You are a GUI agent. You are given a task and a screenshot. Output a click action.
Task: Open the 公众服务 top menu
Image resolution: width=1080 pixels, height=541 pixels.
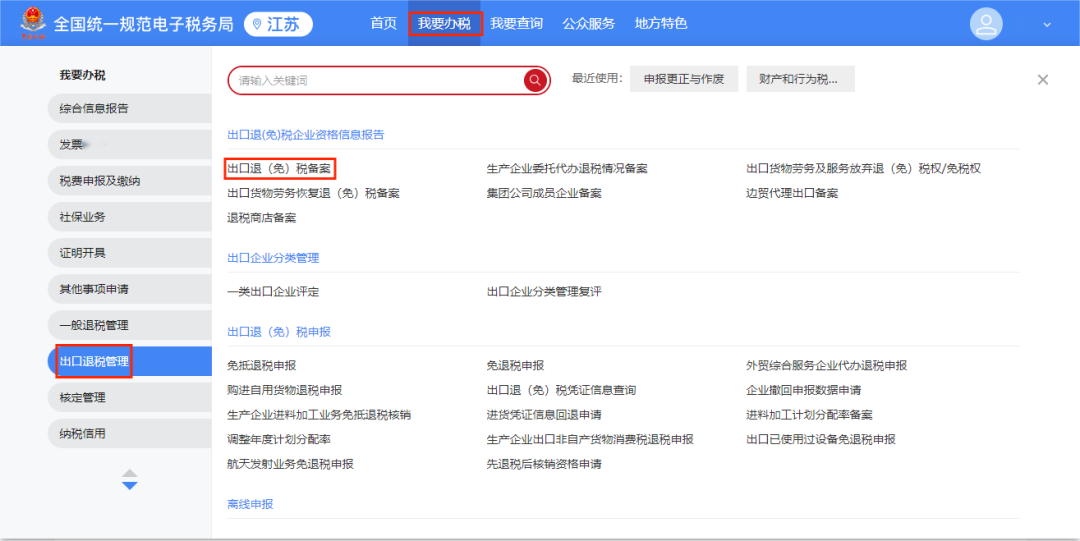pos(588,23)
